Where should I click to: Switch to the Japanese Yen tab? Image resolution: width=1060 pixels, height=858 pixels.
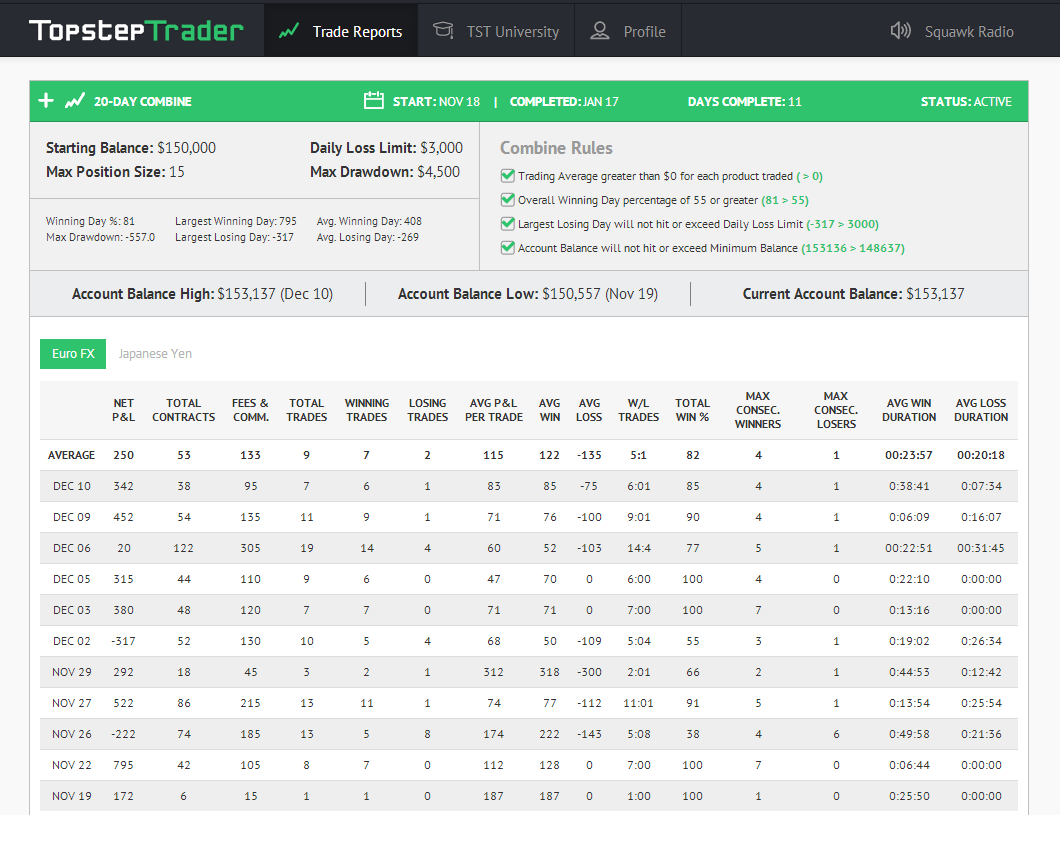click(x=155, y=354)
